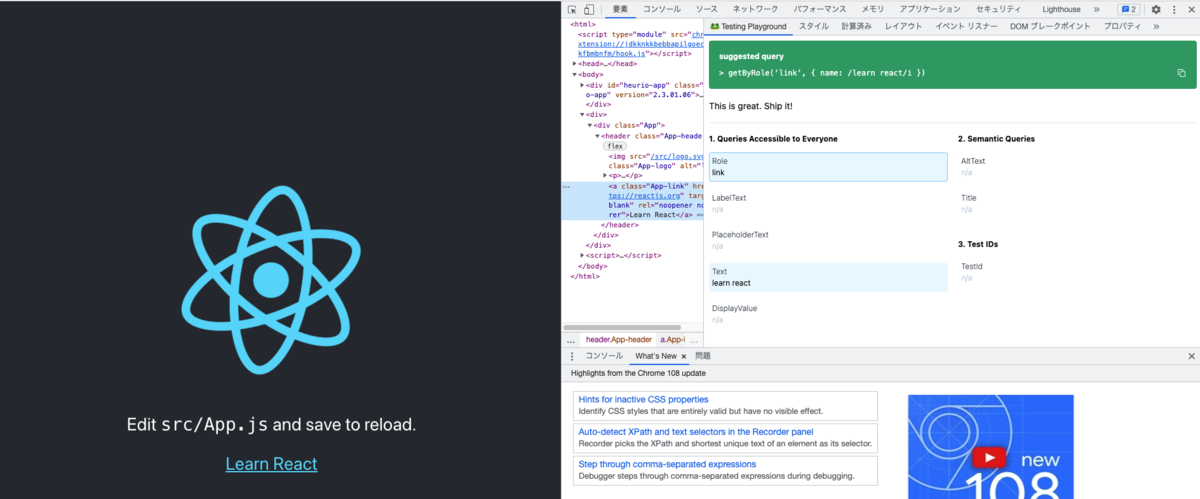Open DevTools settings gear
Viewport: 1200px width, 499px height.
click(x=1156, y=9)
